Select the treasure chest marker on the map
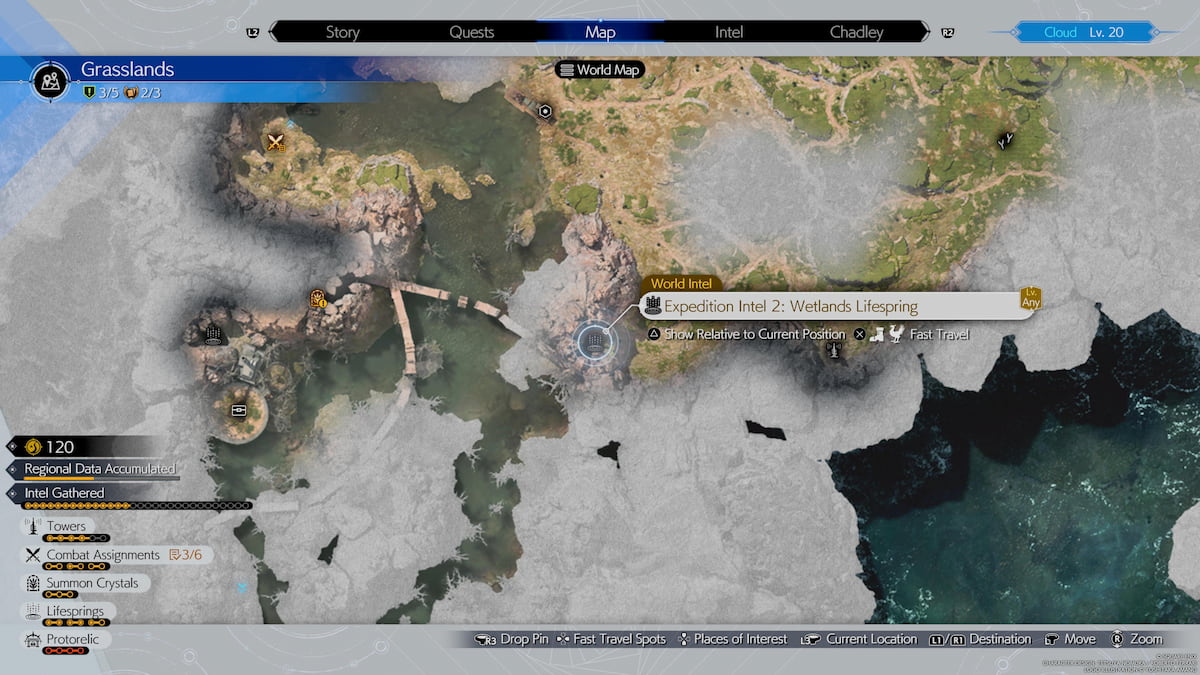This screenshot has width=1200, height=675. point(239,410)
